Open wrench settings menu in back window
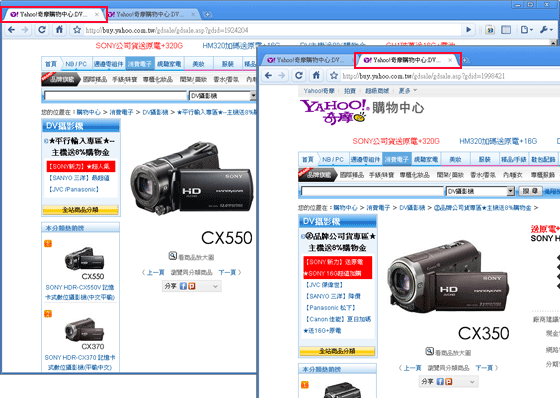The image size is (560, 398). (x=546, y=30)
